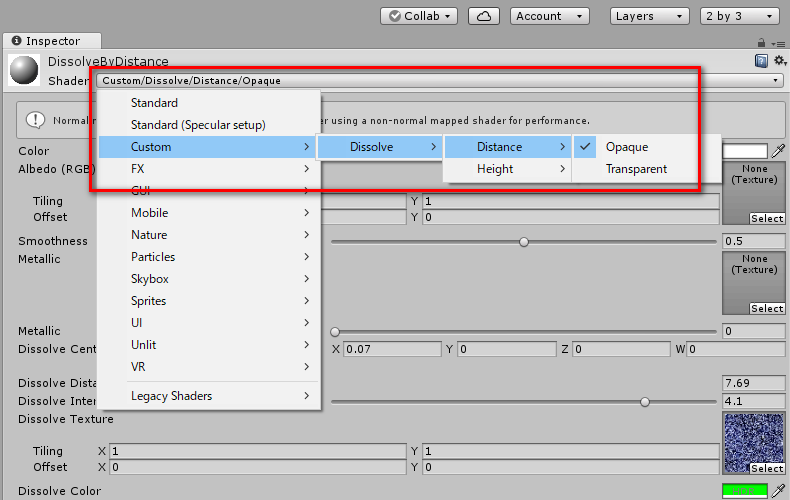This screenshot has width=790, height=500.
Task: Expand the Legacy Shaders submenu
Action: click(x=209, y=396)
